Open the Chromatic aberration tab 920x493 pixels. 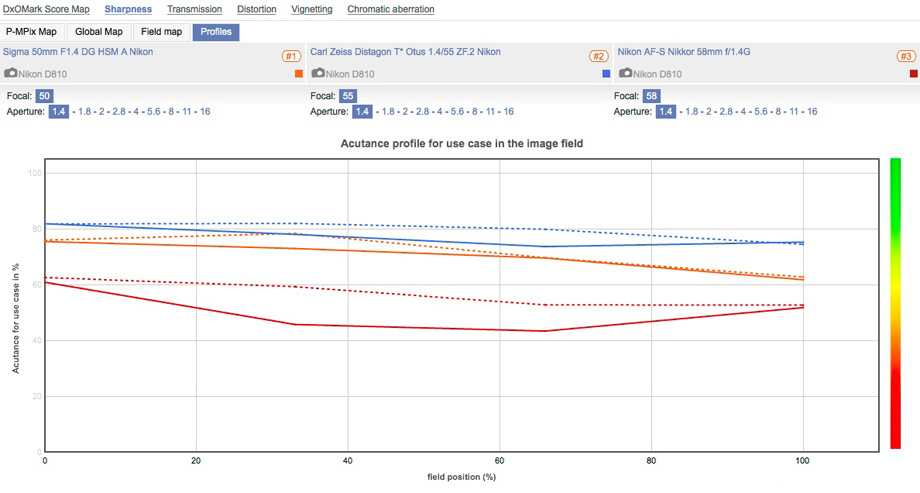click(391, 9)
